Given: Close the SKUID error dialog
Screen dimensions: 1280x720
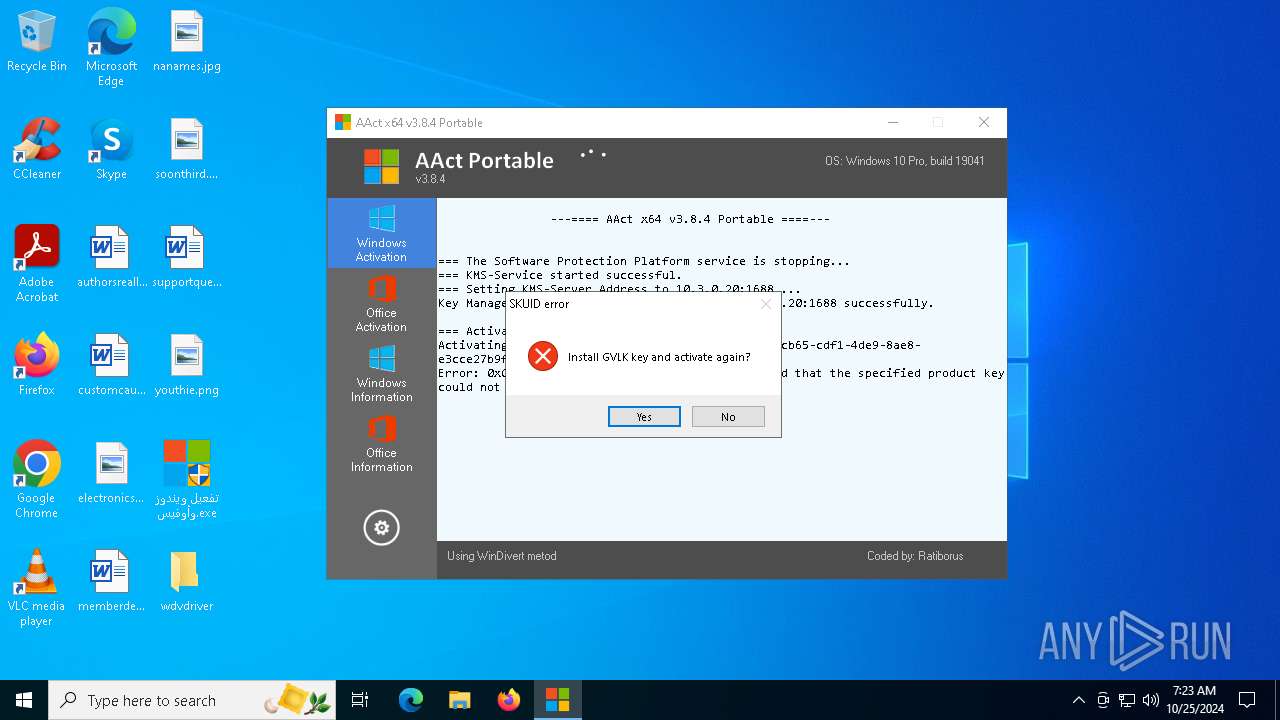Looking at the screenshot, I should 766,304.
